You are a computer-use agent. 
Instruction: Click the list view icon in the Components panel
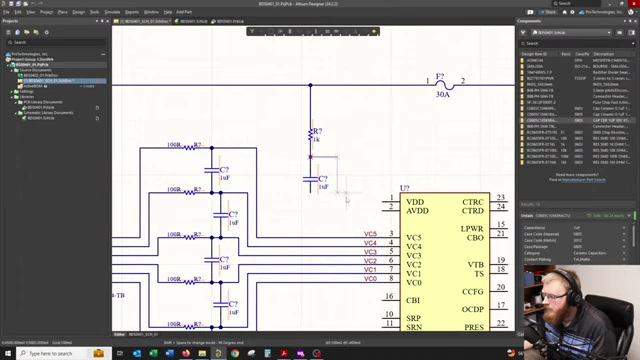[620, 32]
